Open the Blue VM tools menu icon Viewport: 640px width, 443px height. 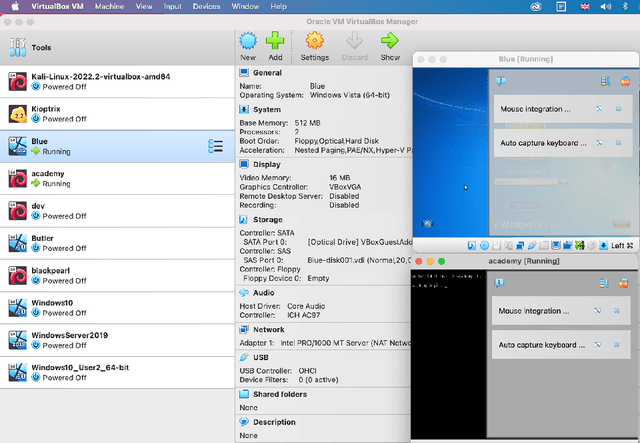click(x=215, y=147)
